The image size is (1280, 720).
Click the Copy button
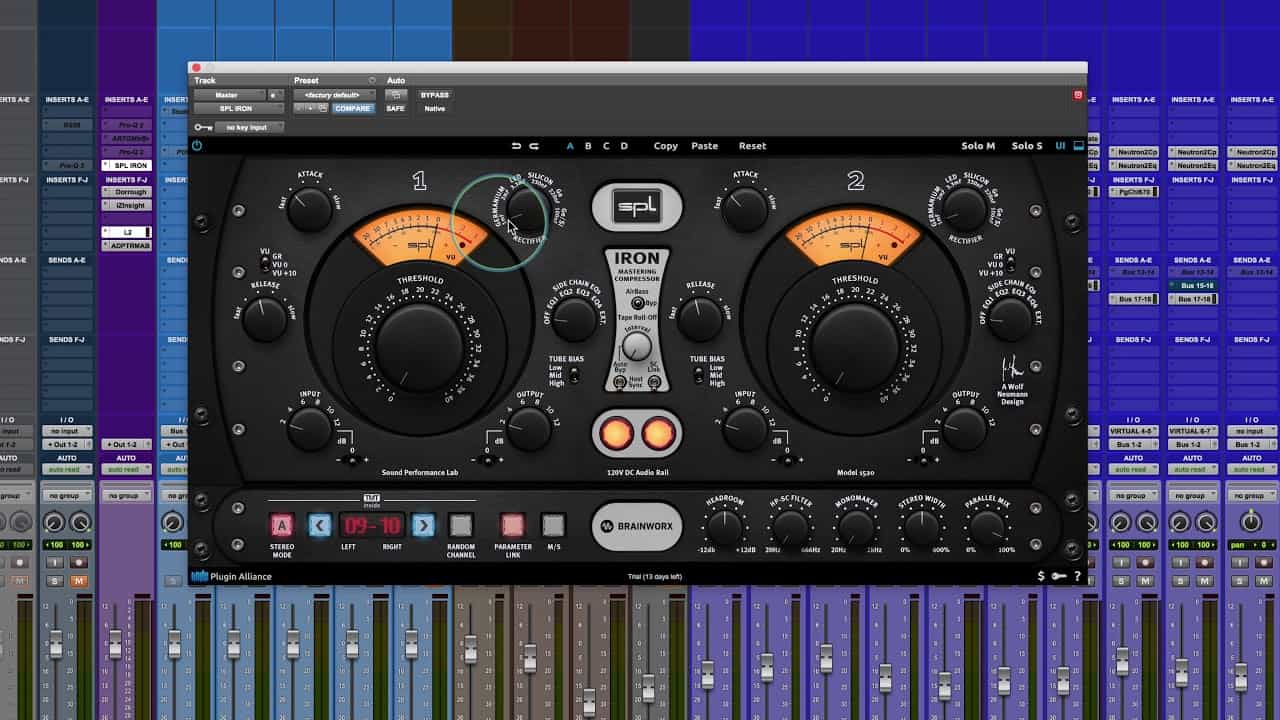click(x=665, y=145)
